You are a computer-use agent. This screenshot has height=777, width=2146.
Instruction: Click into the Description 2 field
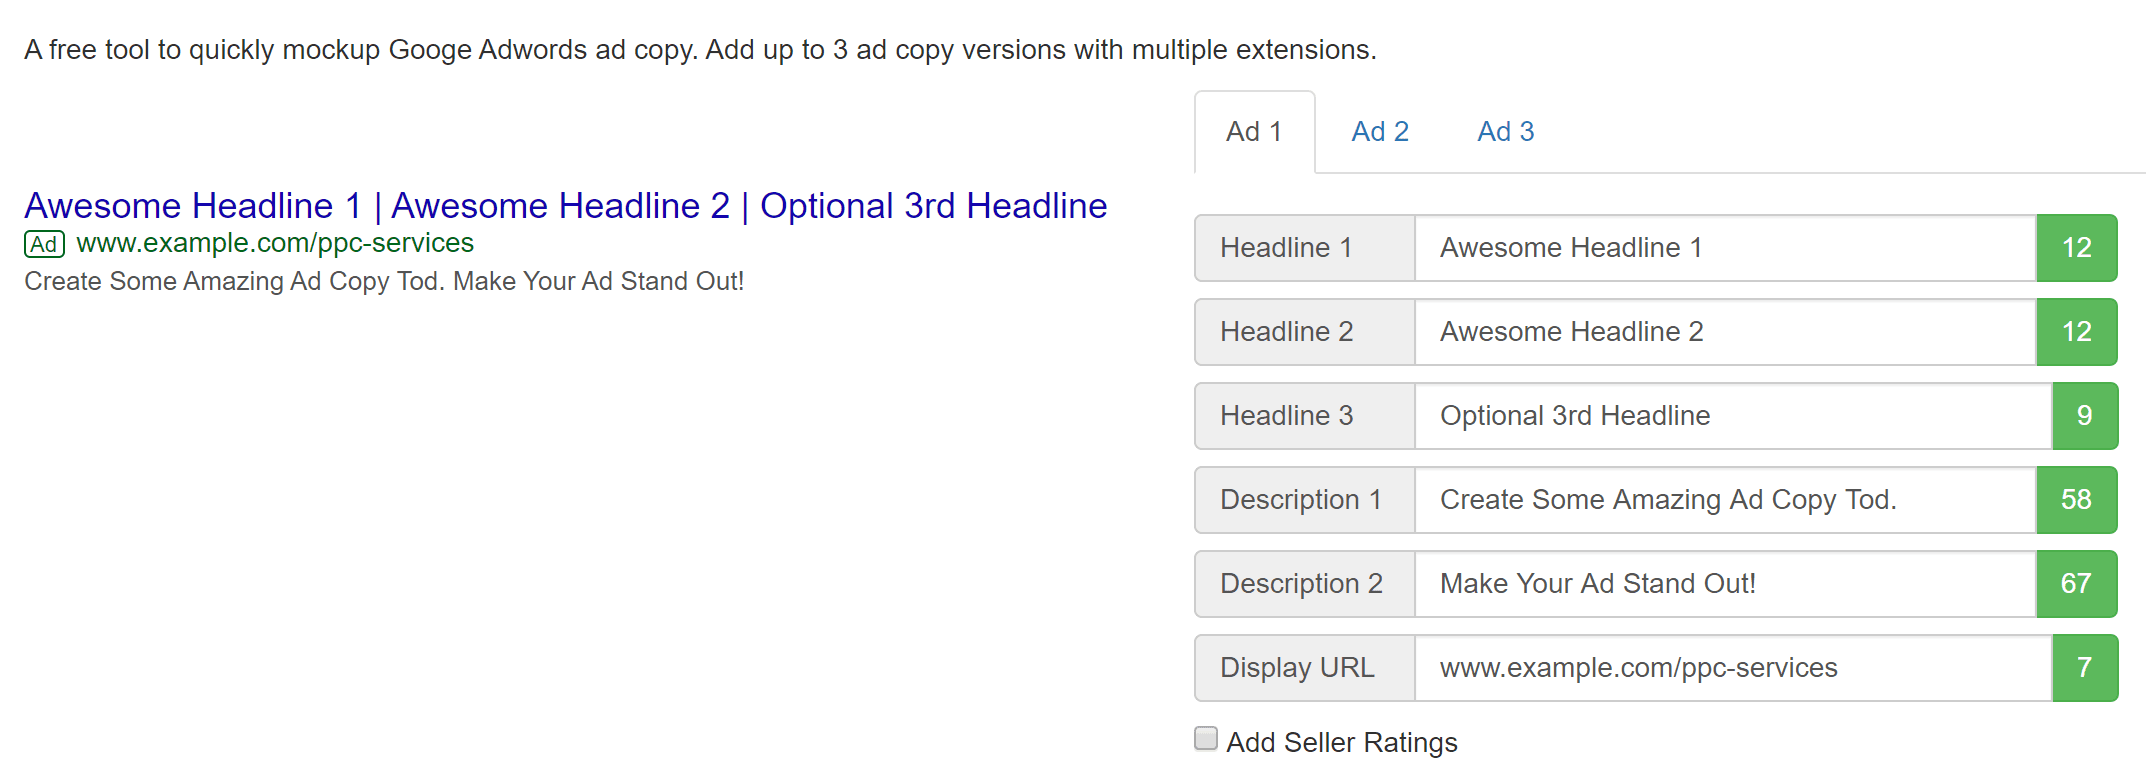coord(1724,584)
